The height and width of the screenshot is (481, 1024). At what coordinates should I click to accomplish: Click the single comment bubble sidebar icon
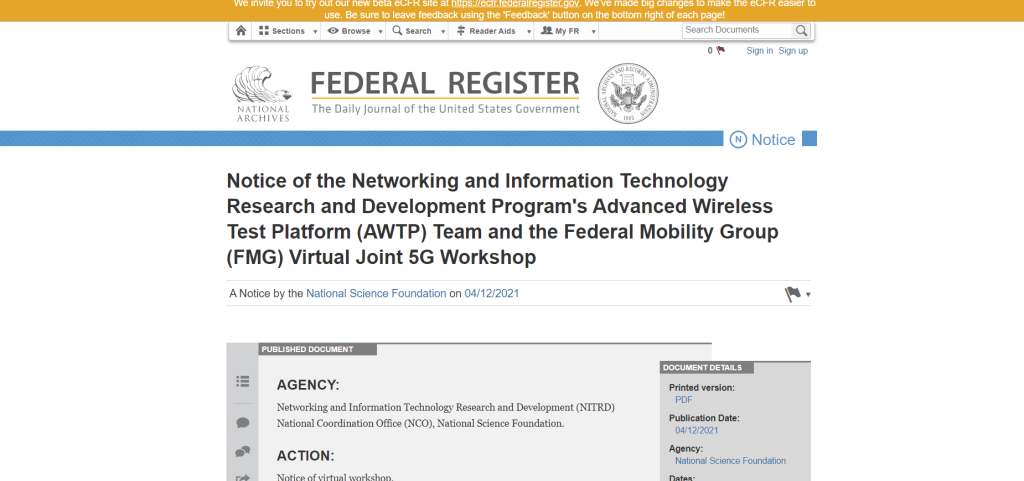click(242, 423)
